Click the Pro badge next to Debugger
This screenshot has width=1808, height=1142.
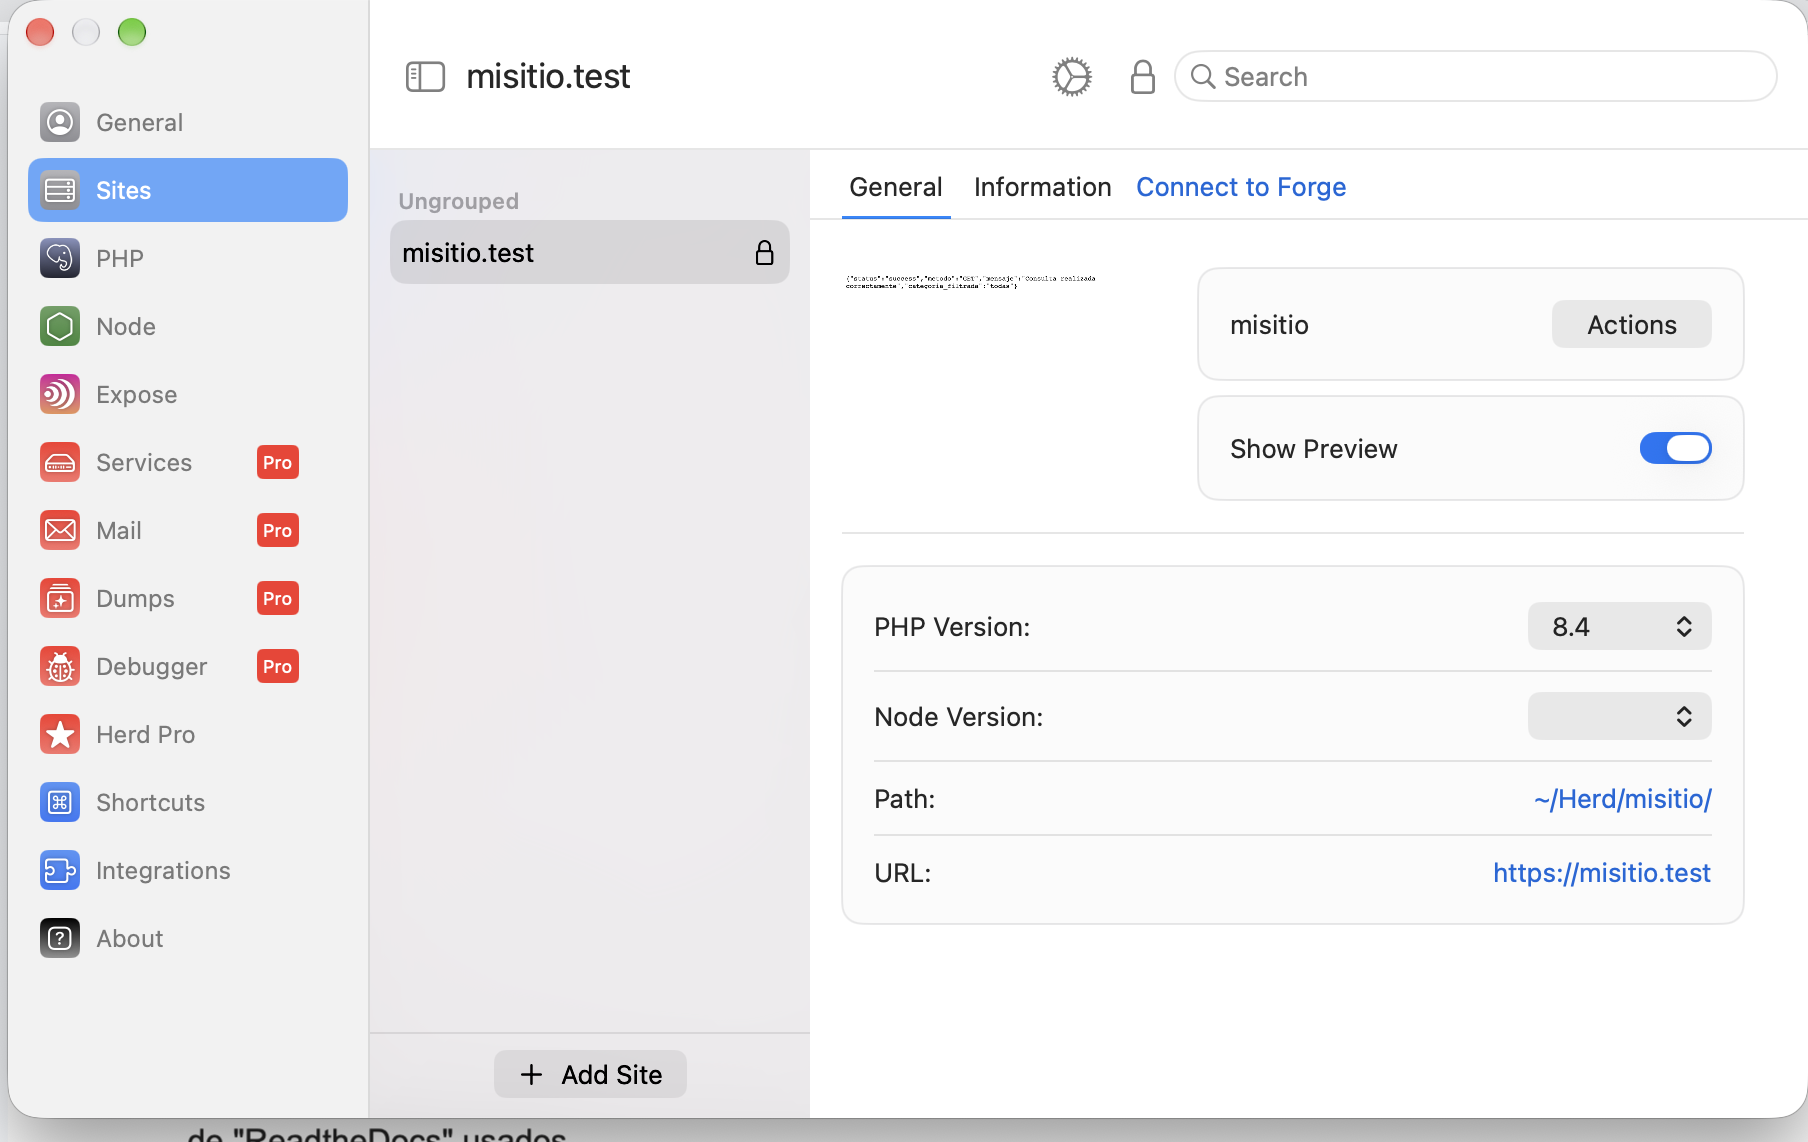pyautogui.click(x=278, y=666)
